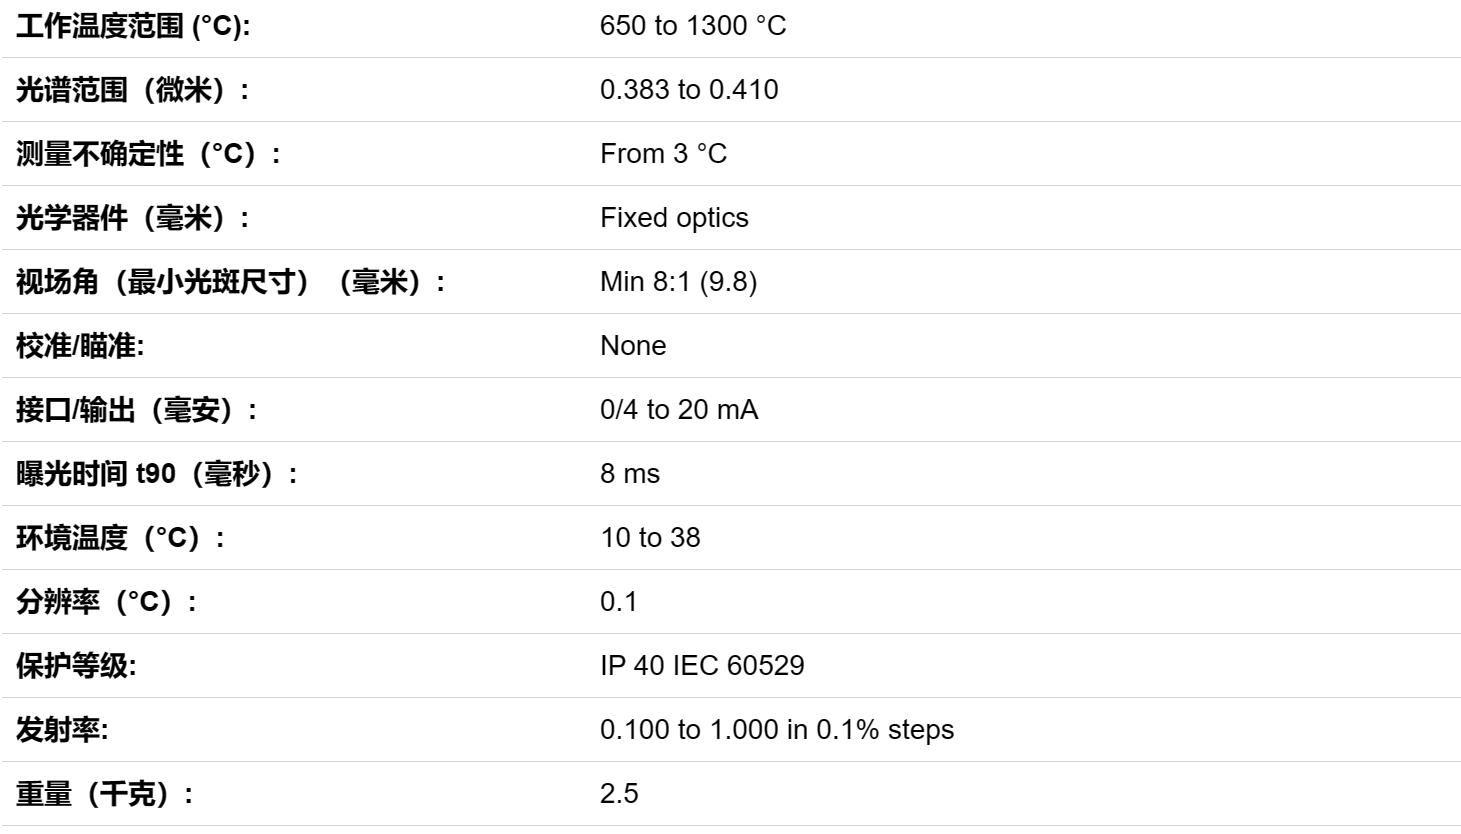Click the Fixed optics value
The image size is (1461, 834).
674,218
